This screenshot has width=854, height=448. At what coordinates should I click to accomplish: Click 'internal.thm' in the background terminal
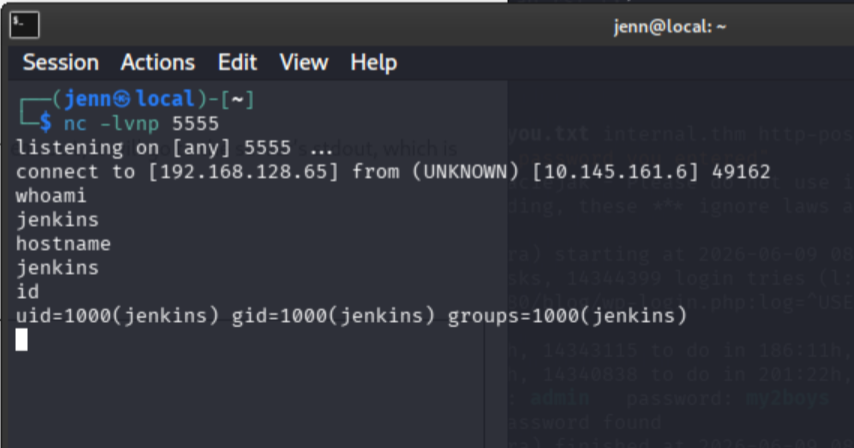[674, 134]
